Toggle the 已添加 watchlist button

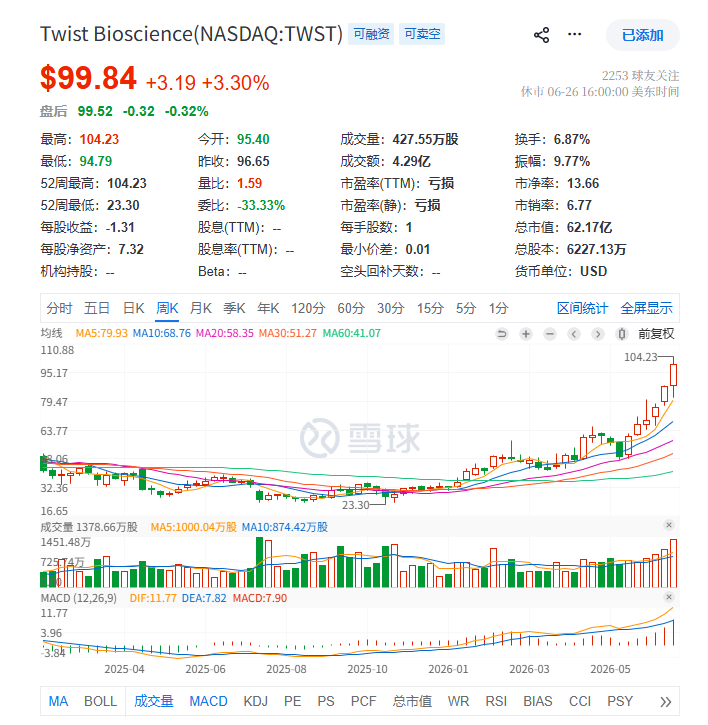642,35
